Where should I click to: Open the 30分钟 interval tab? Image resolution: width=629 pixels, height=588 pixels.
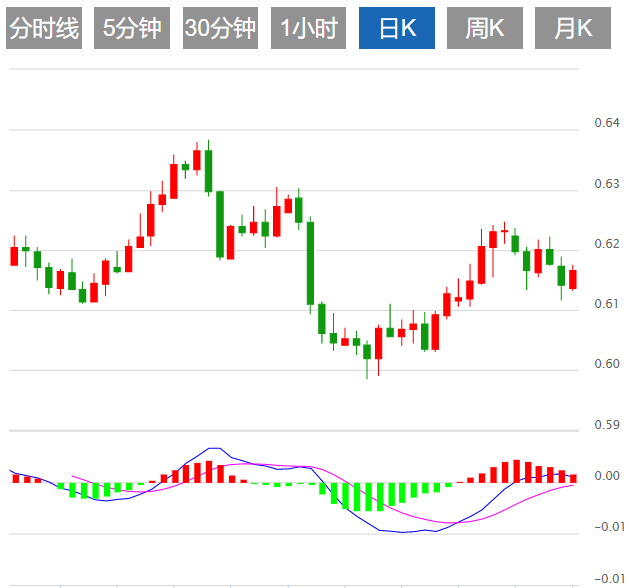220,29
